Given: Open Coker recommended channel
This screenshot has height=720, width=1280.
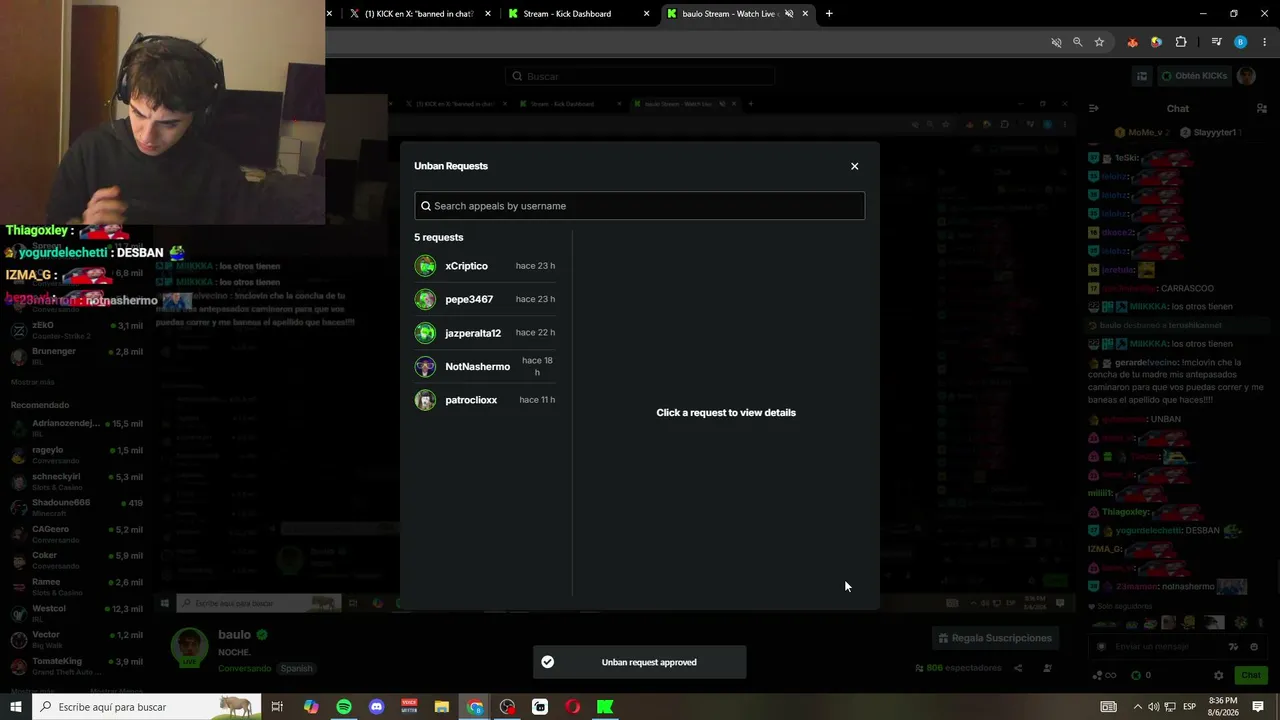Looking at the screenshot, I should click(x=76, y=560).
